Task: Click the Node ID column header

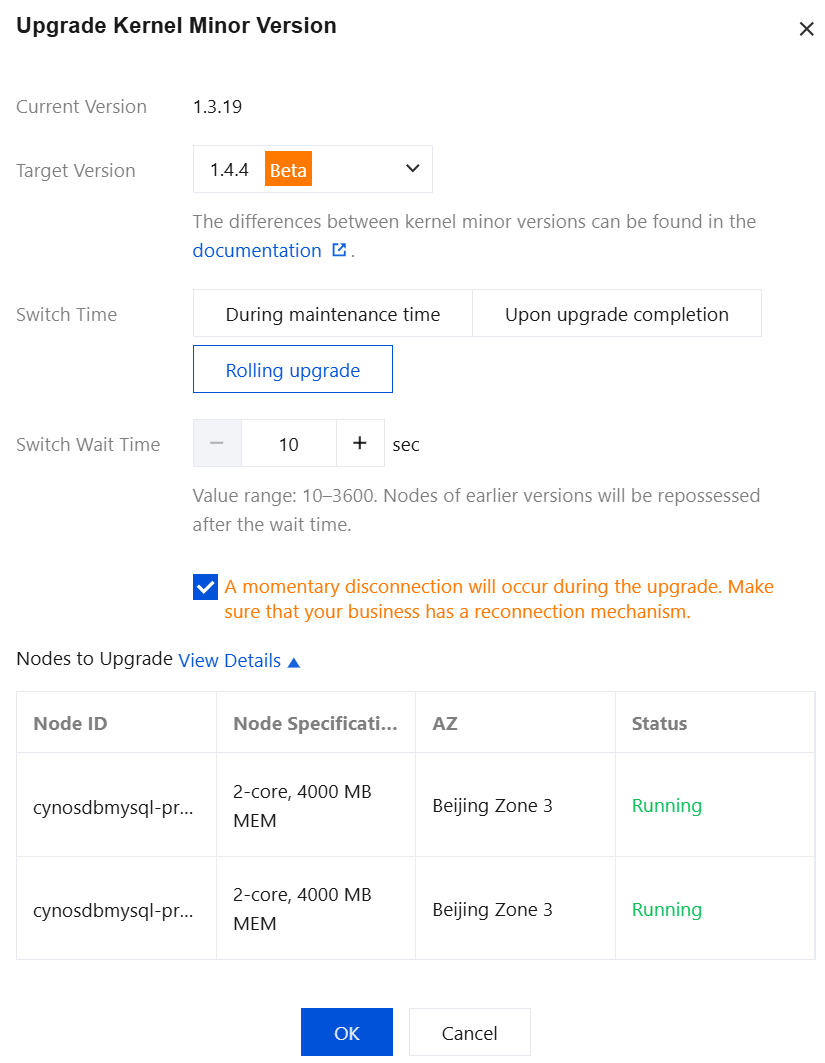Action: pos(70,723)
